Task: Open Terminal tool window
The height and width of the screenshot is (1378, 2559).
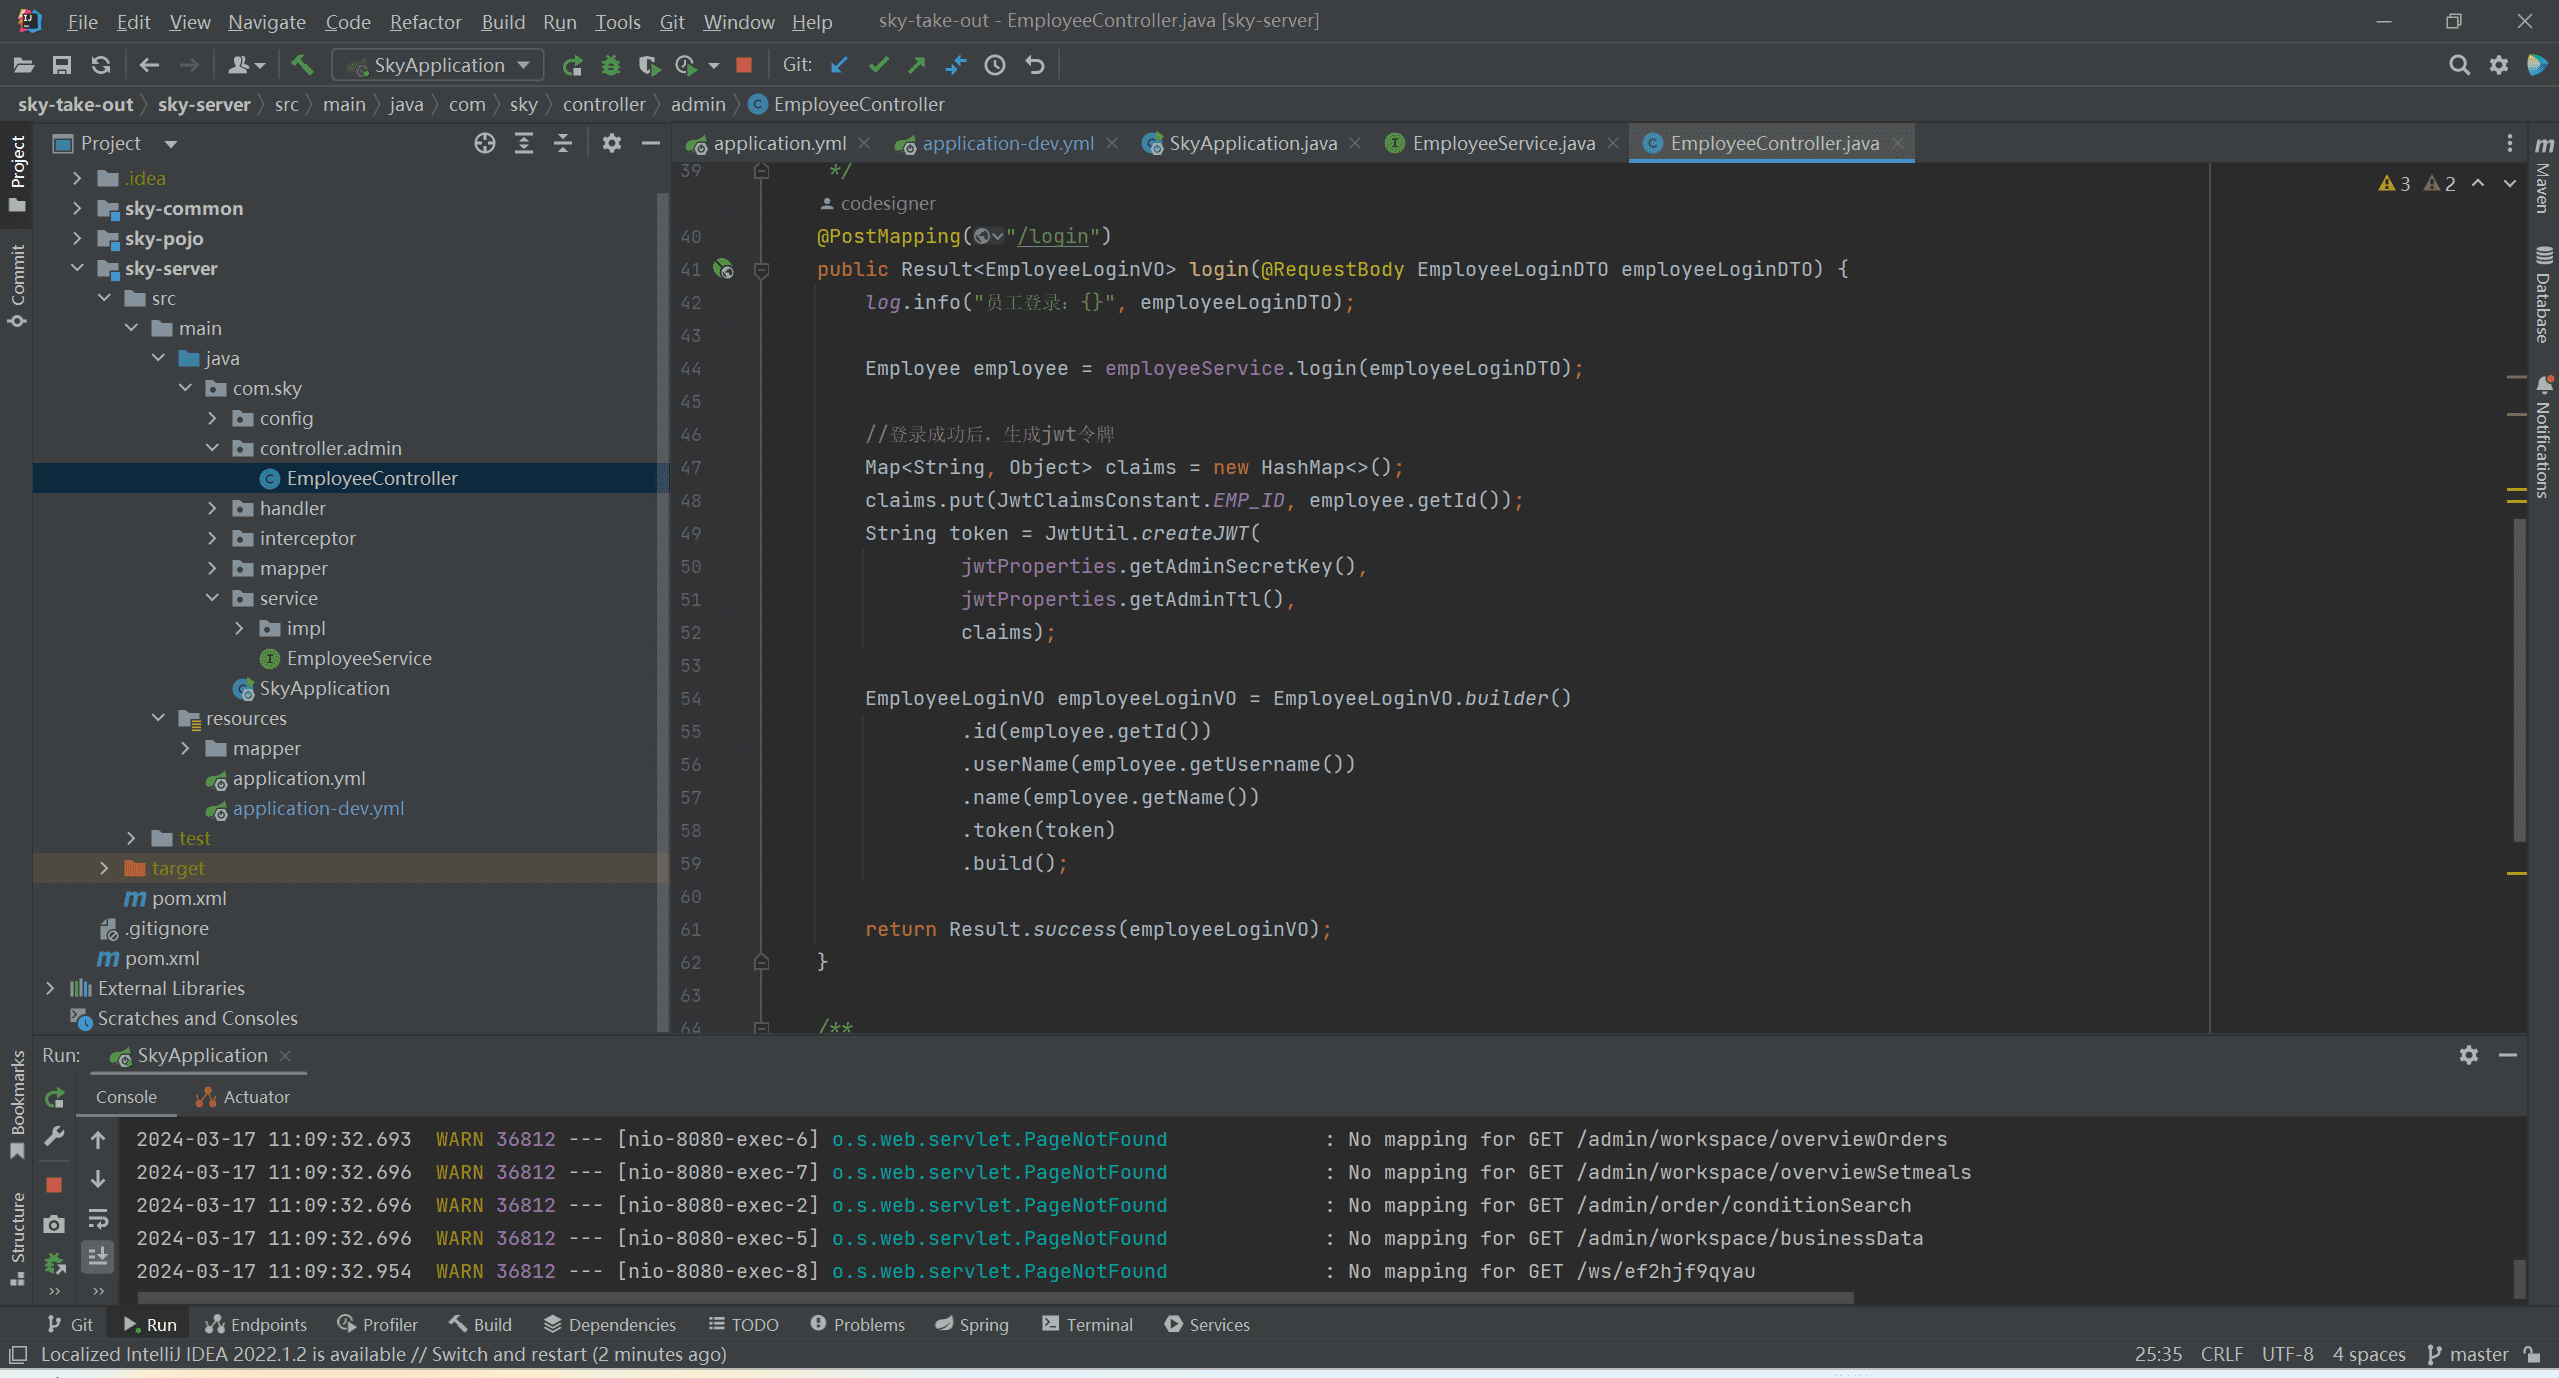Action: (1087, 1324)
